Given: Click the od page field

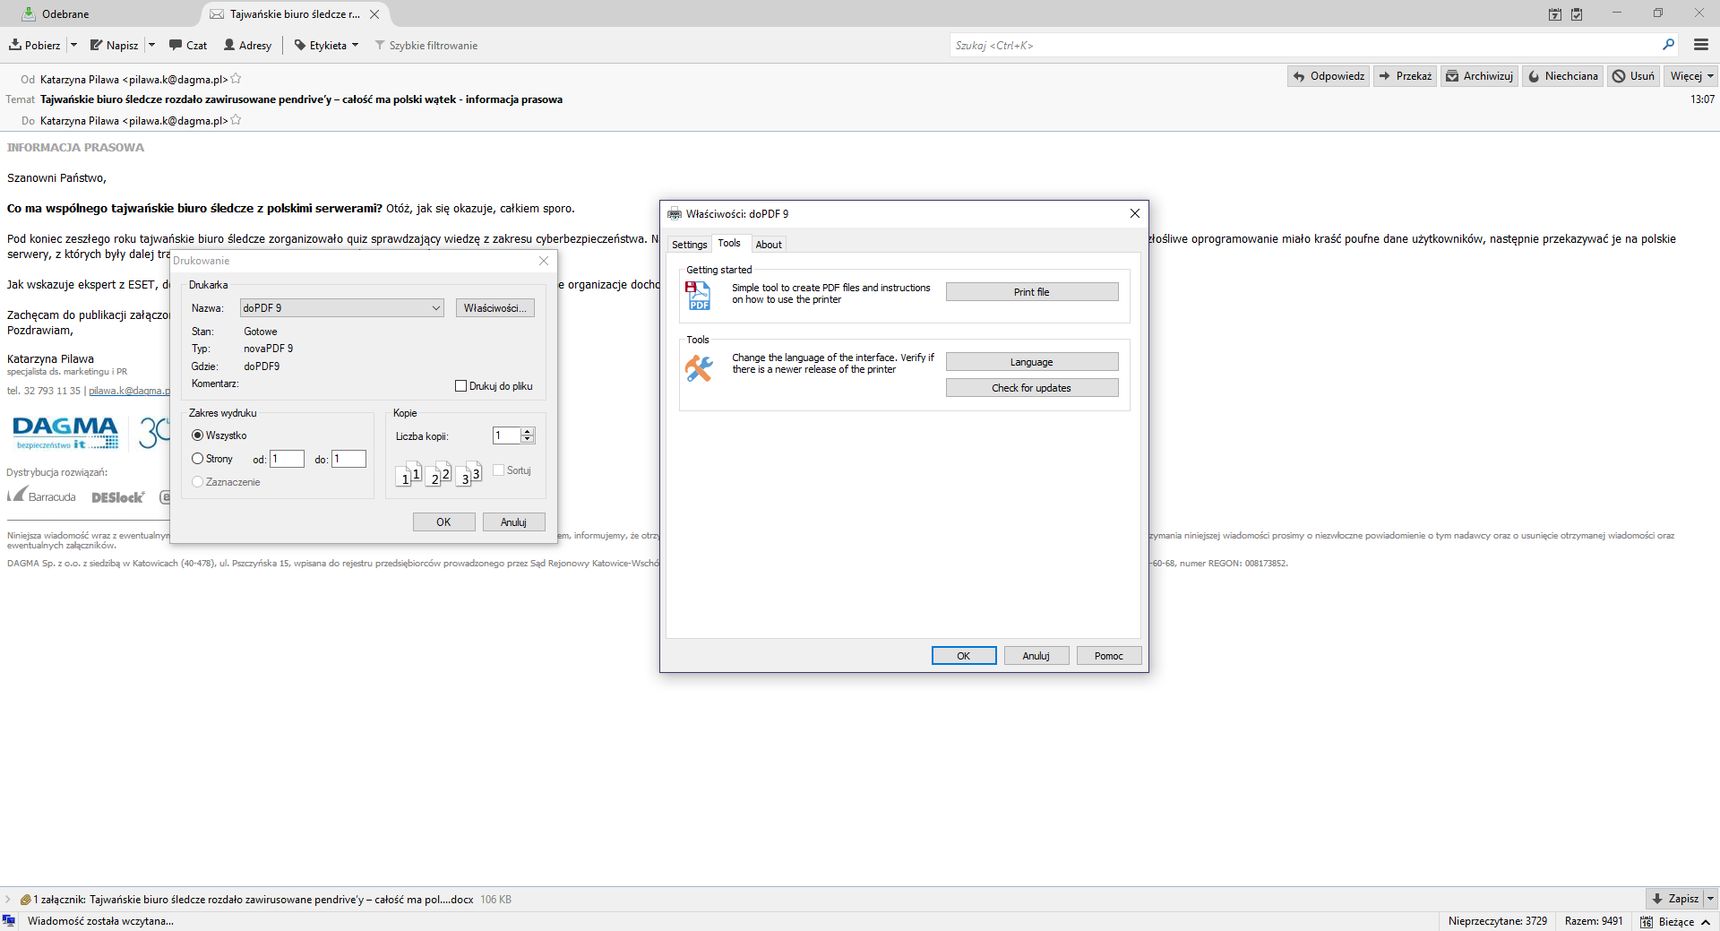Looking at the screenshot, I should coord(287,459).
